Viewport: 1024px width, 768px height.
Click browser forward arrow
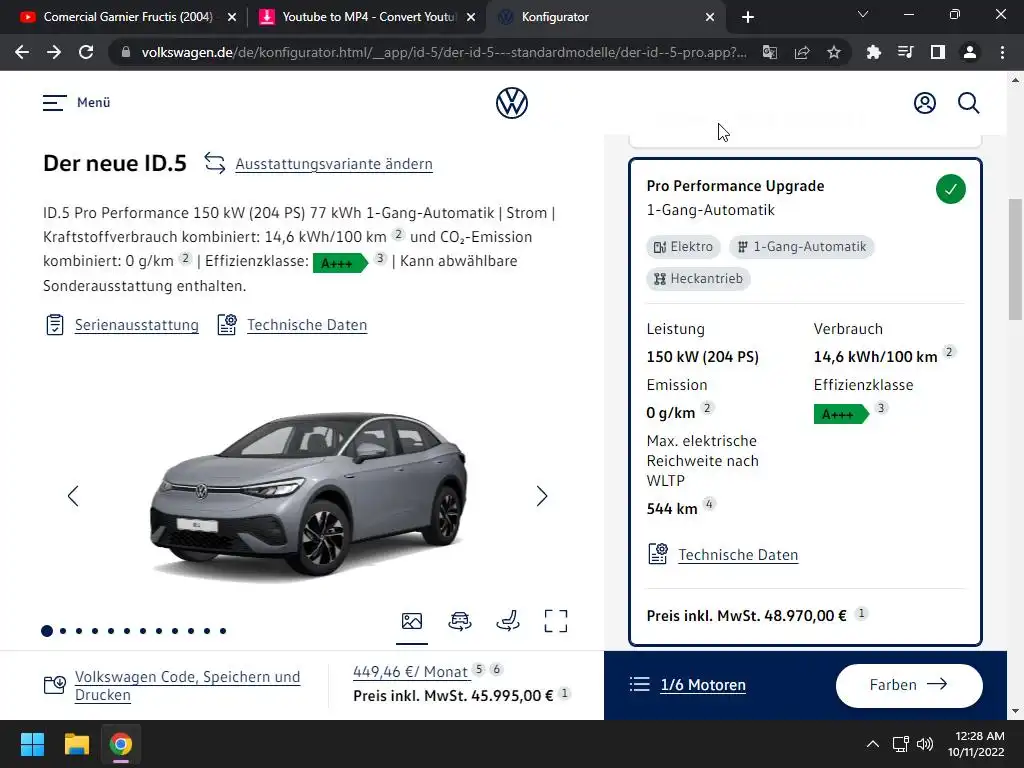point(54,52)
